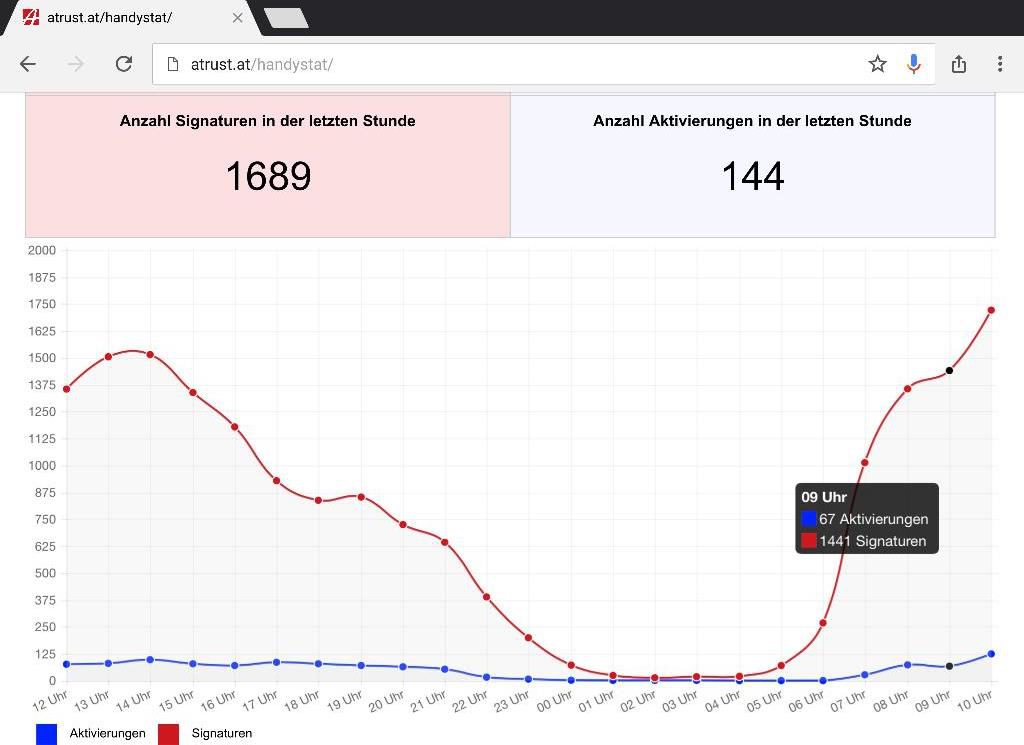The height and width of the screenshot is (745, 1024).
Task: Go back to the previous page
Action: (x=28, y=64)
